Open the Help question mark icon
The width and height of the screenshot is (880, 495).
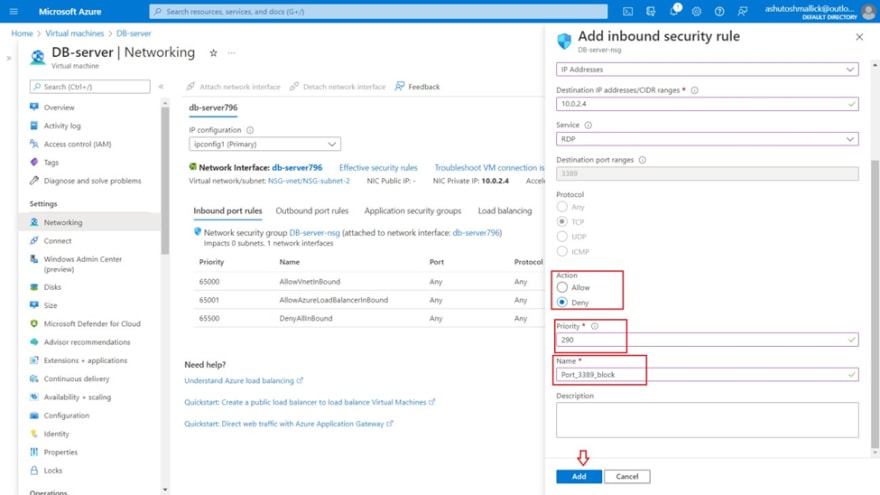click(x=719, y=11)
